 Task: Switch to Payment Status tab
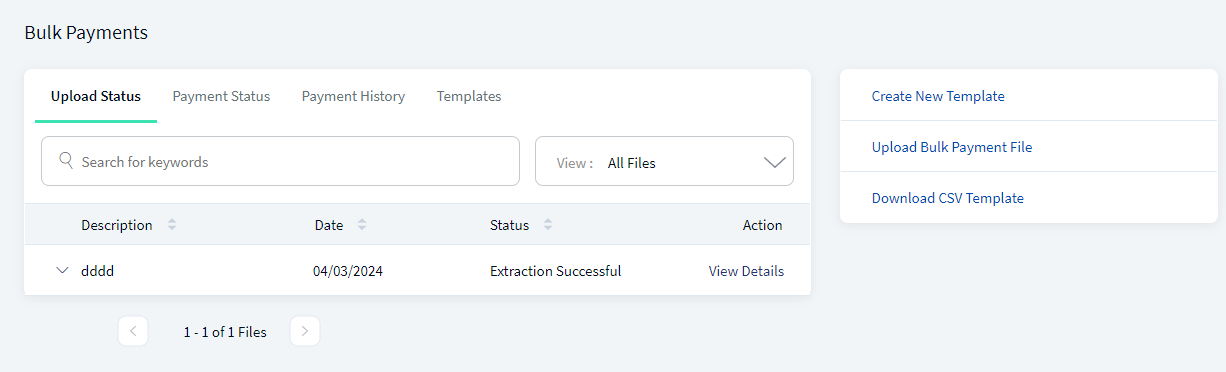pyautogui.click(x=221, y=96)
